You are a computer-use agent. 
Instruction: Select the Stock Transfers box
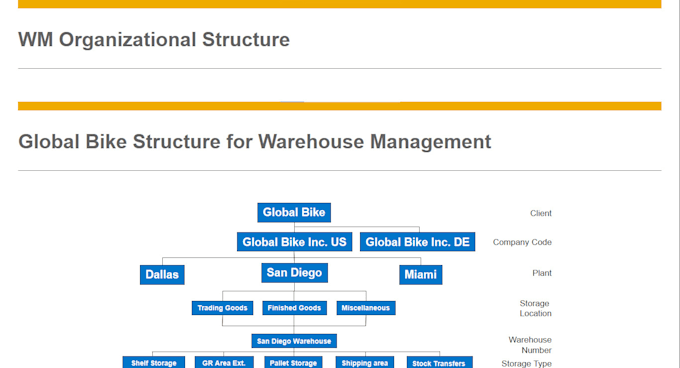(439, 363)
